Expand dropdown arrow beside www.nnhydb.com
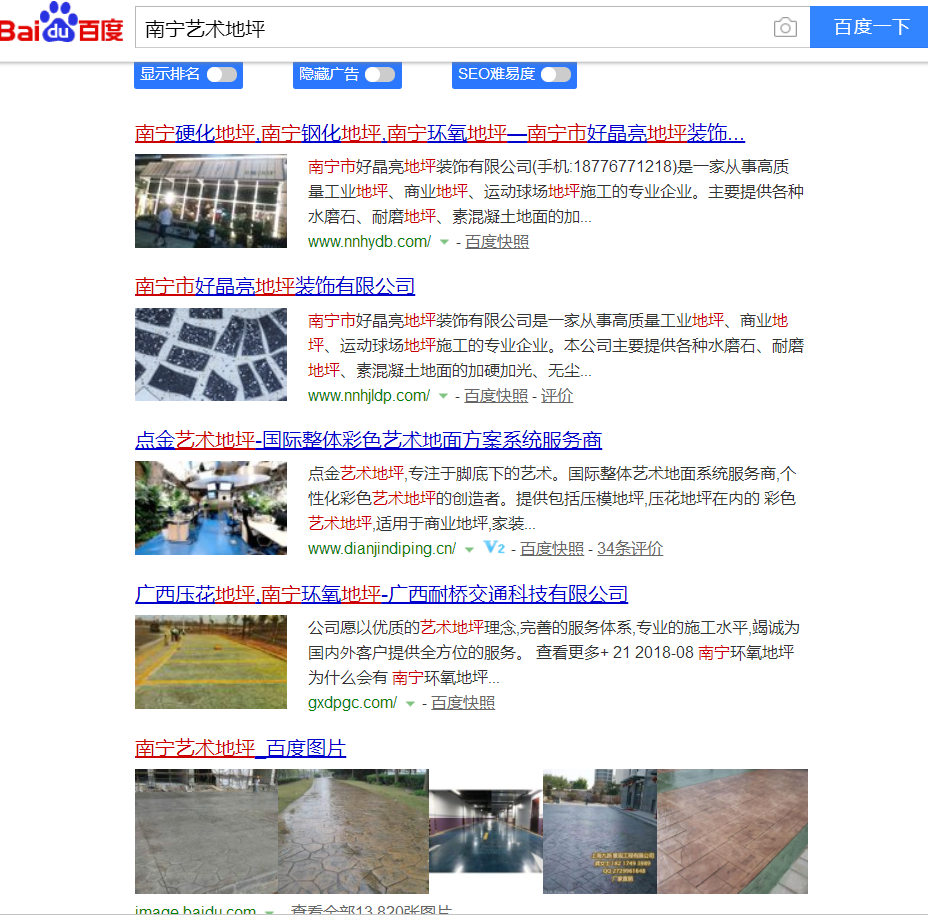The image size is (928, 918). coord(444,242)
